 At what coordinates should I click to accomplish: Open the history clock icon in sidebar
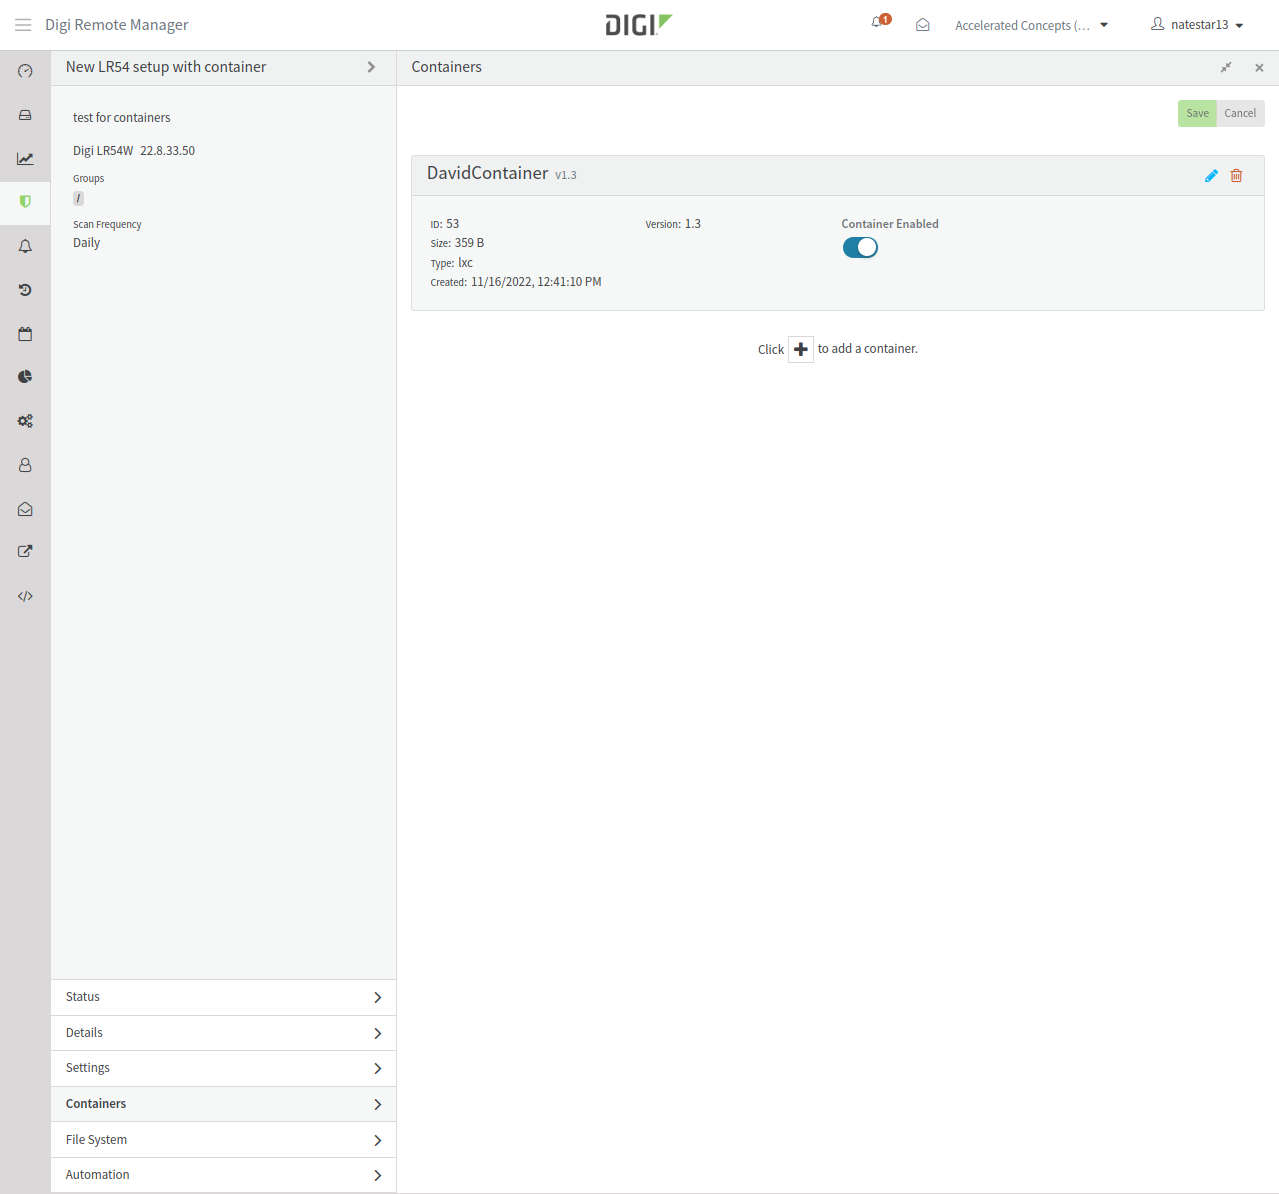(25, 290)
